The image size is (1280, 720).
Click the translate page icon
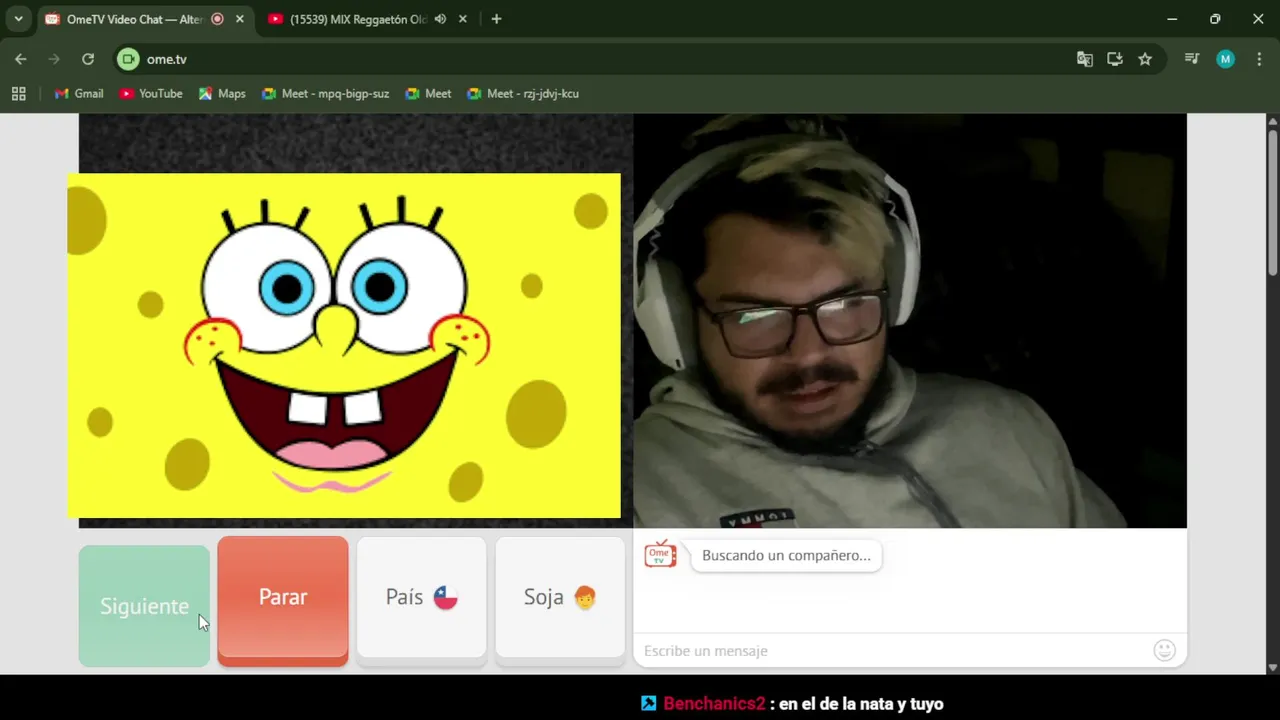click(x=1084, y=59)
